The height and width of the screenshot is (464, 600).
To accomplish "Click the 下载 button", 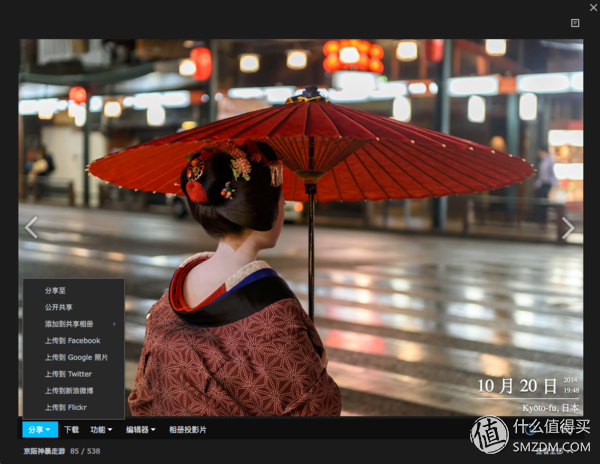I will coord(71,430).
